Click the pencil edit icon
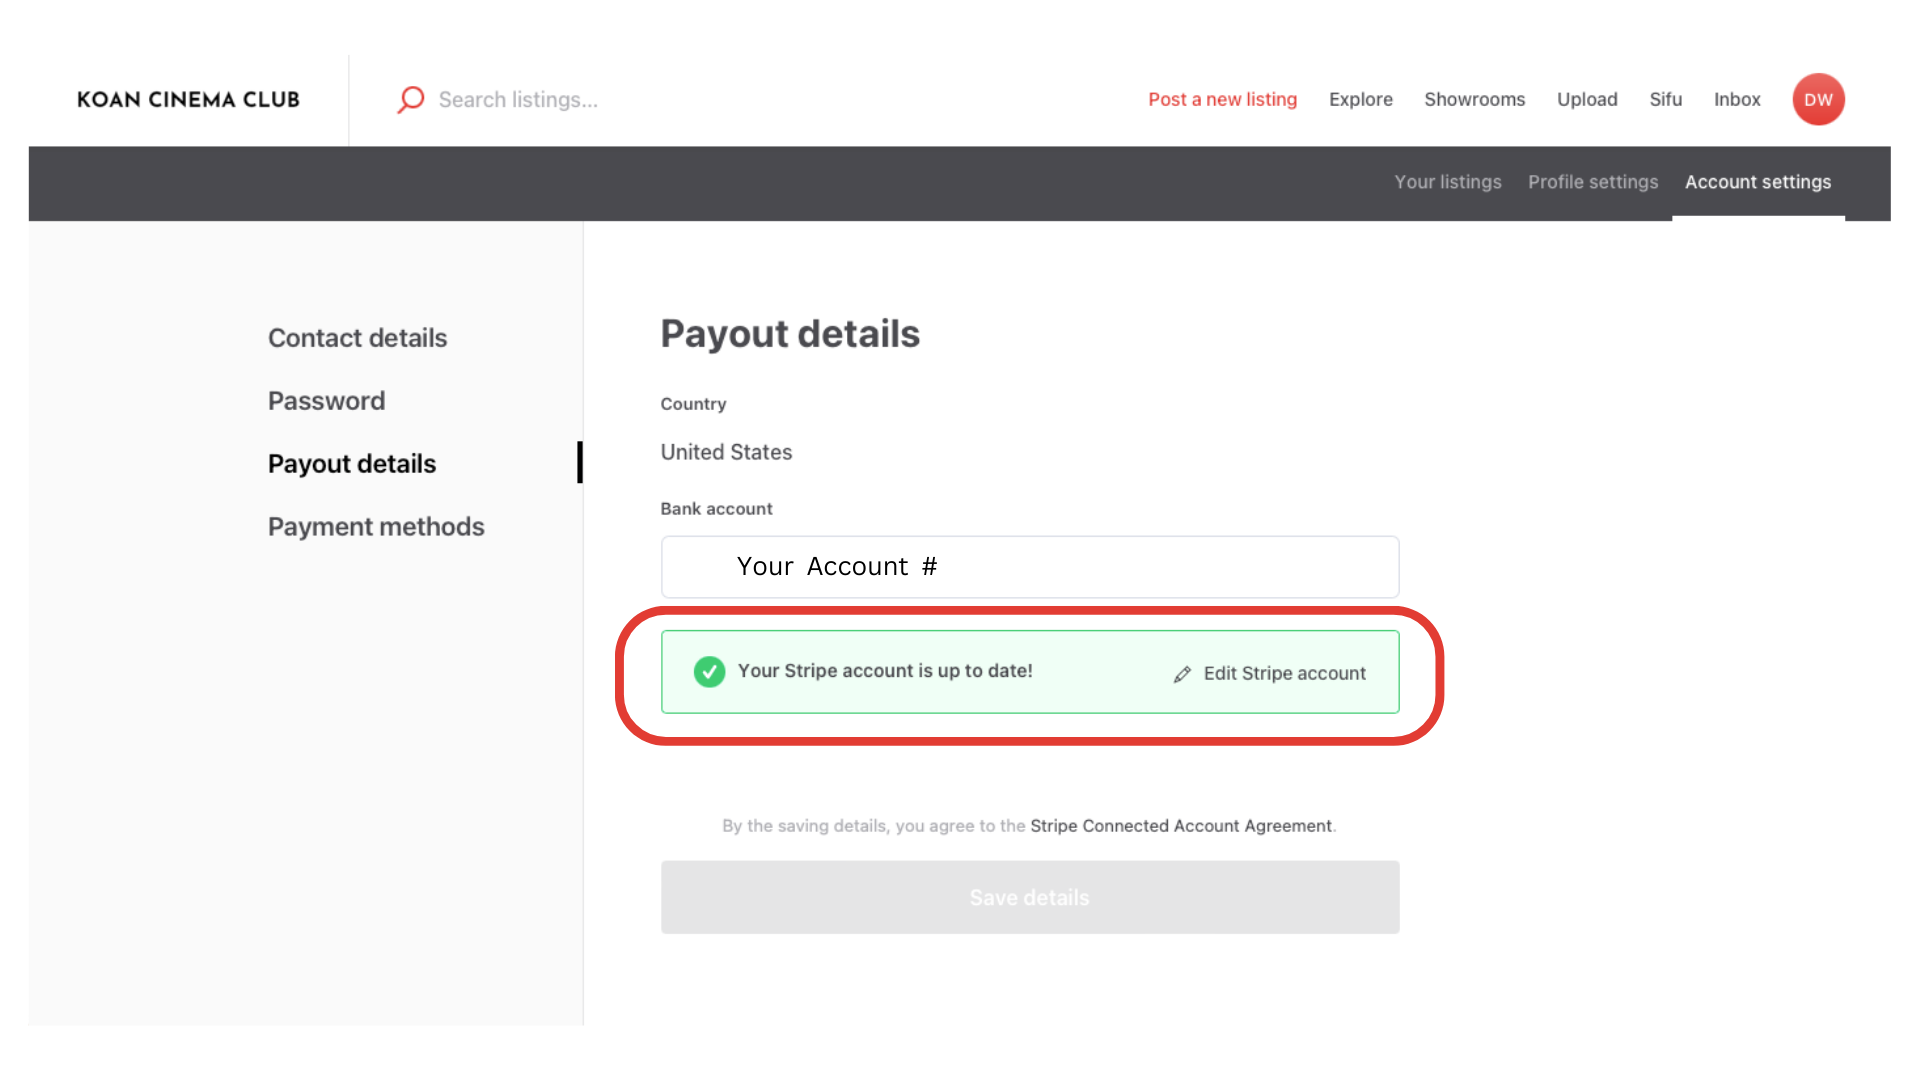1920x1080 pixels. point(1182,674)
